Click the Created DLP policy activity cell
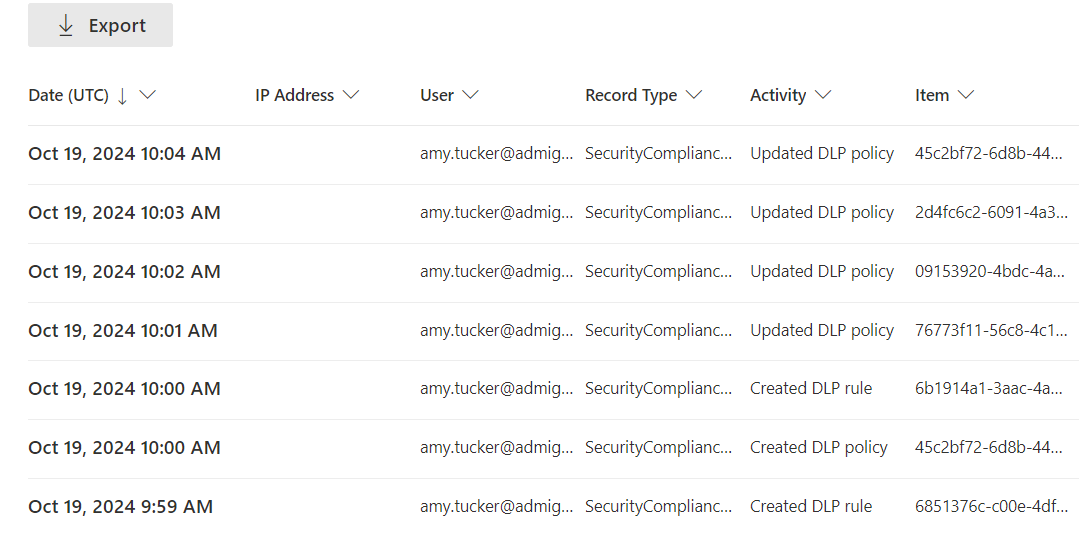 point(819,448)
